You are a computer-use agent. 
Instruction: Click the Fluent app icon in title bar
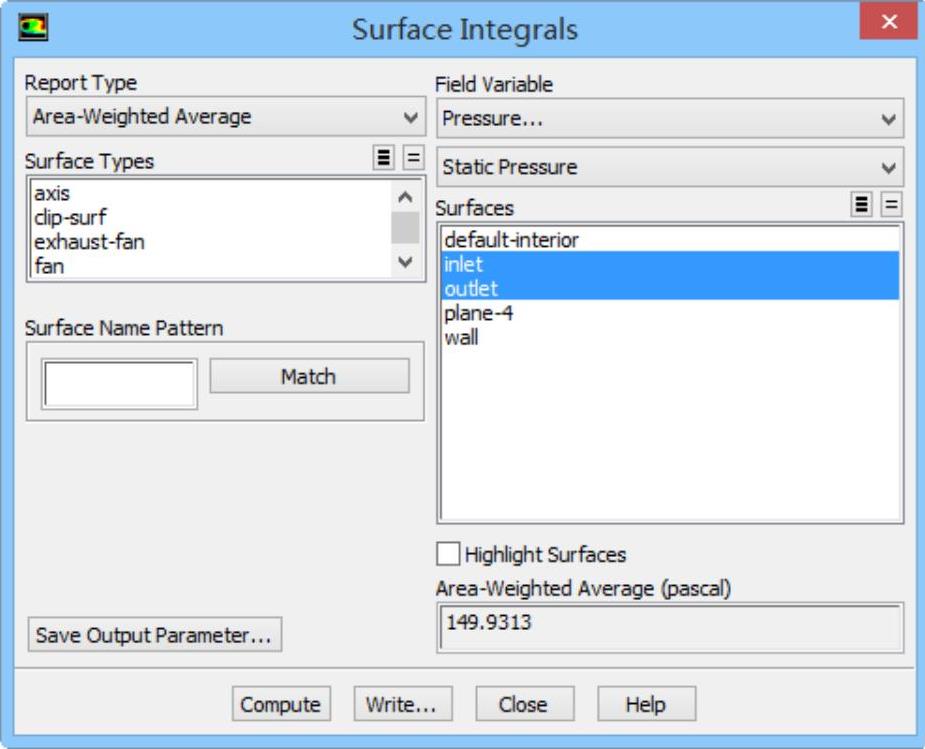click(33, 27)
